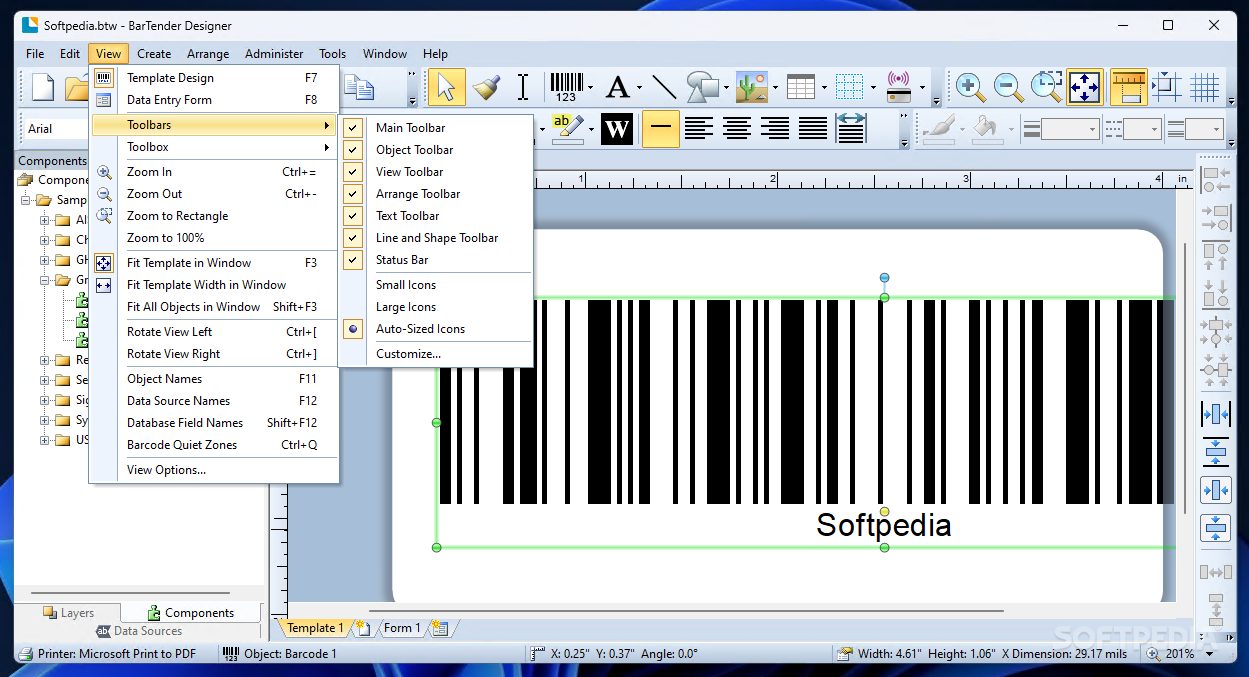Click the canvas vertical scrollbar
1249x677 pixels.
pos(1187,380)
